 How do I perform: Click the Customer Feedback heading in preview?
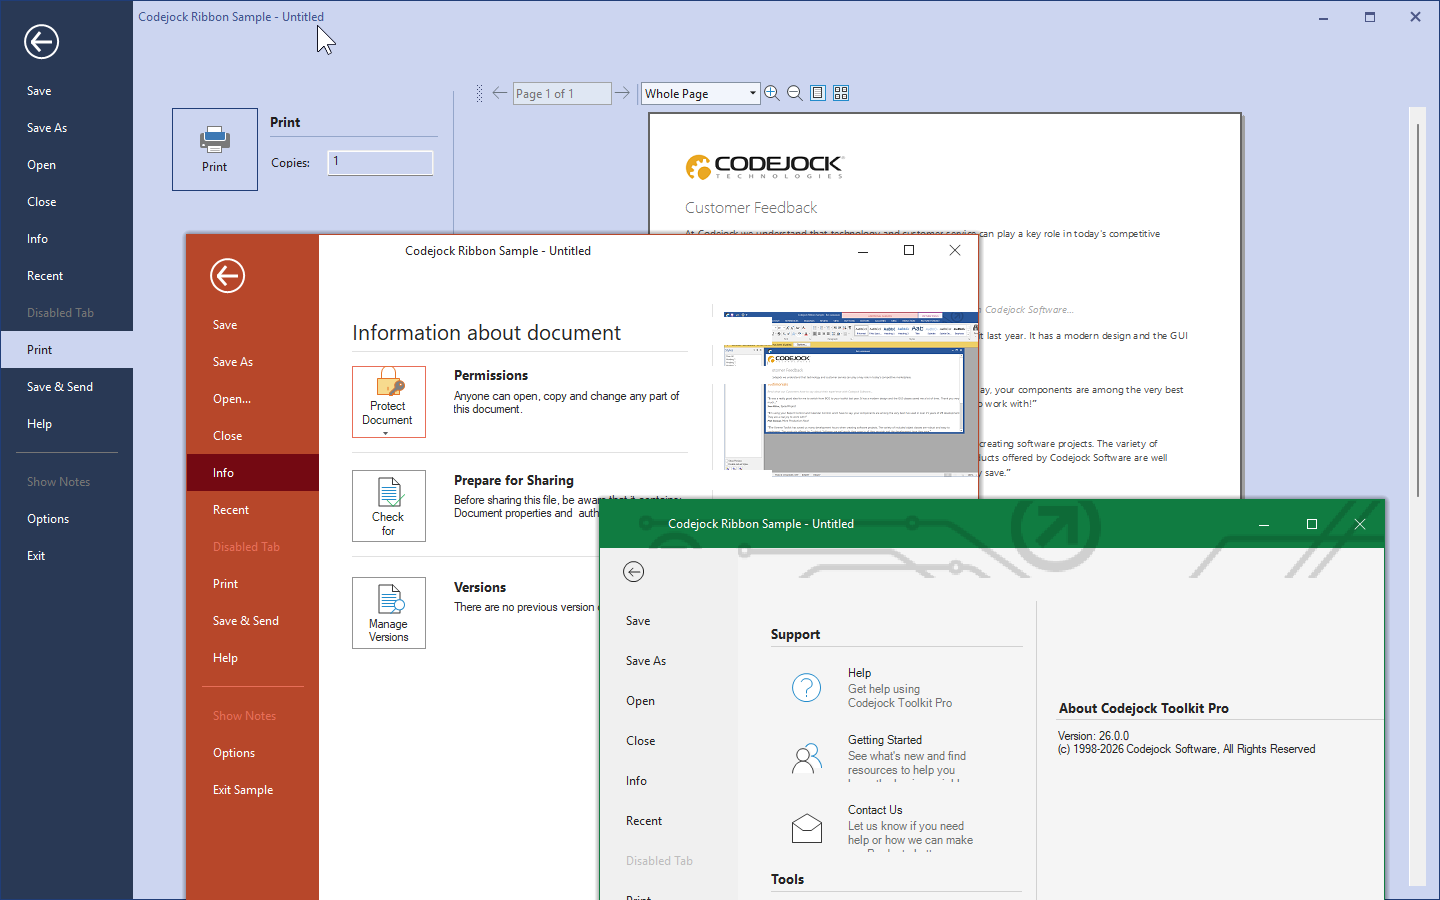coord(751,208)
